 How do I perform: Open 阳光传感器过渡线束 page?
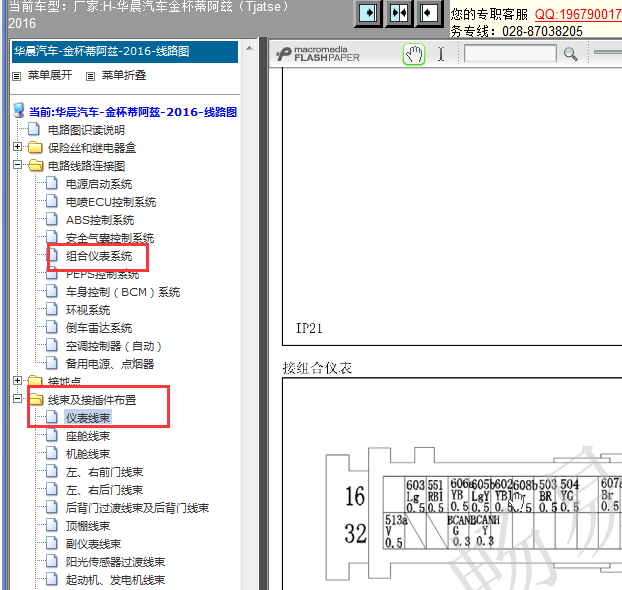[115, 562]
